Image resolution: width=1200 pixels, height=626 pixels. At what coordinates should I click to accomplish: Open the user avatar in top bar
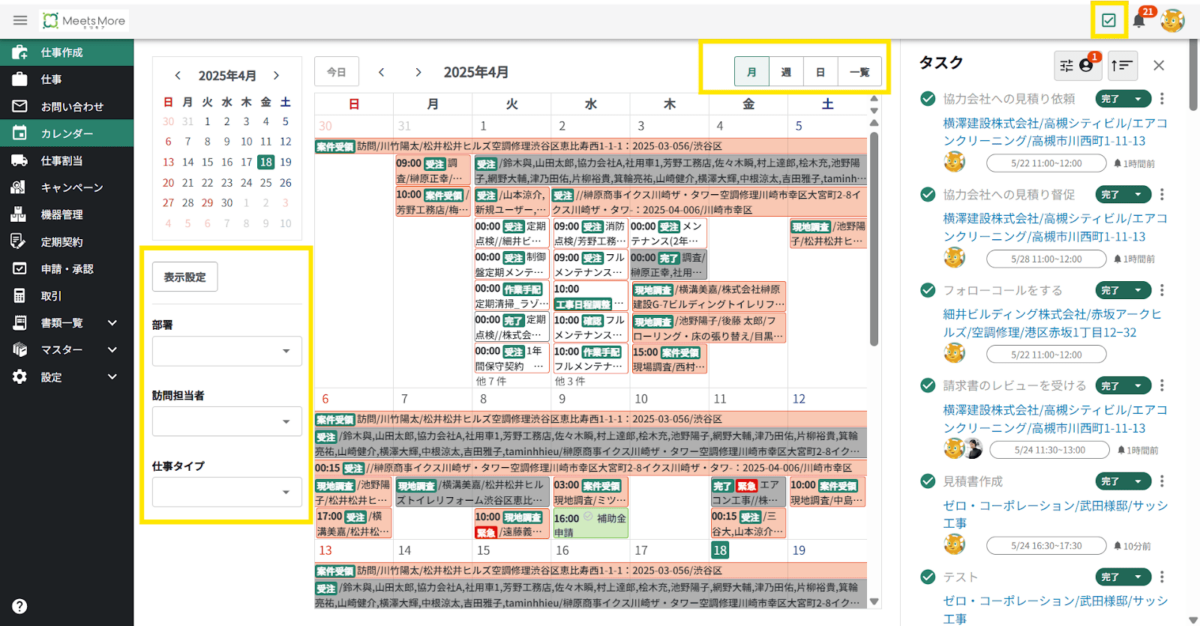click(x=1172, y=20)
